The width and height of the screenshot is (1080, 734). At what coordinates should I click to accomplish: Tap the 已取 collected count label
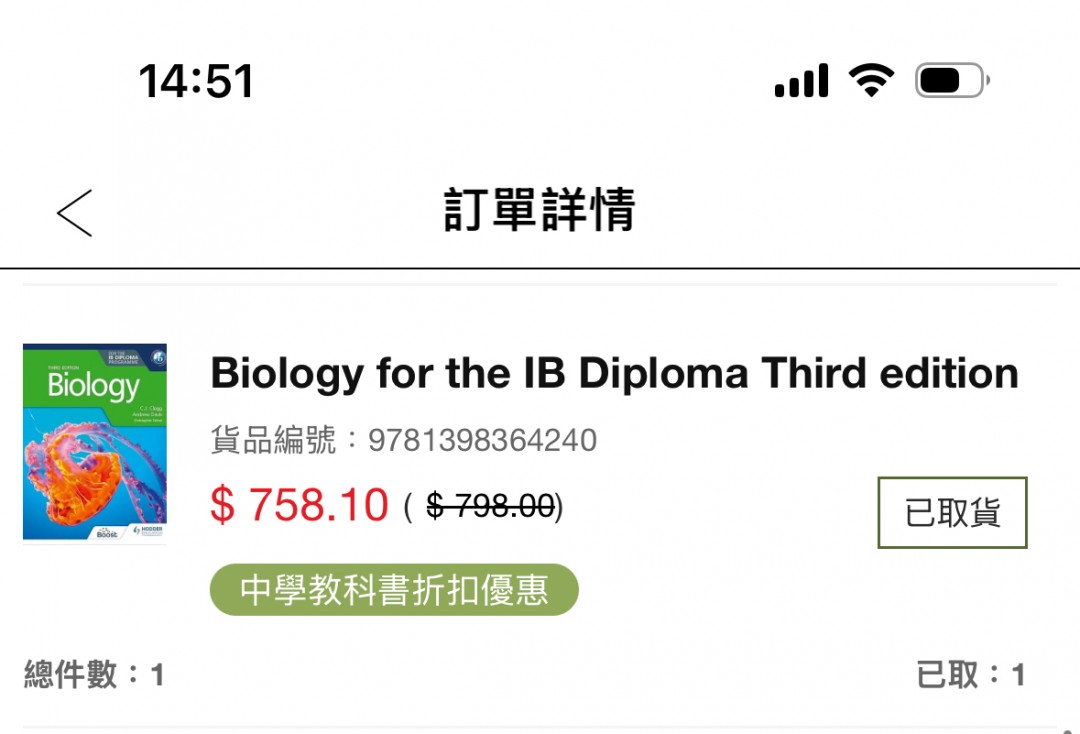970,675
